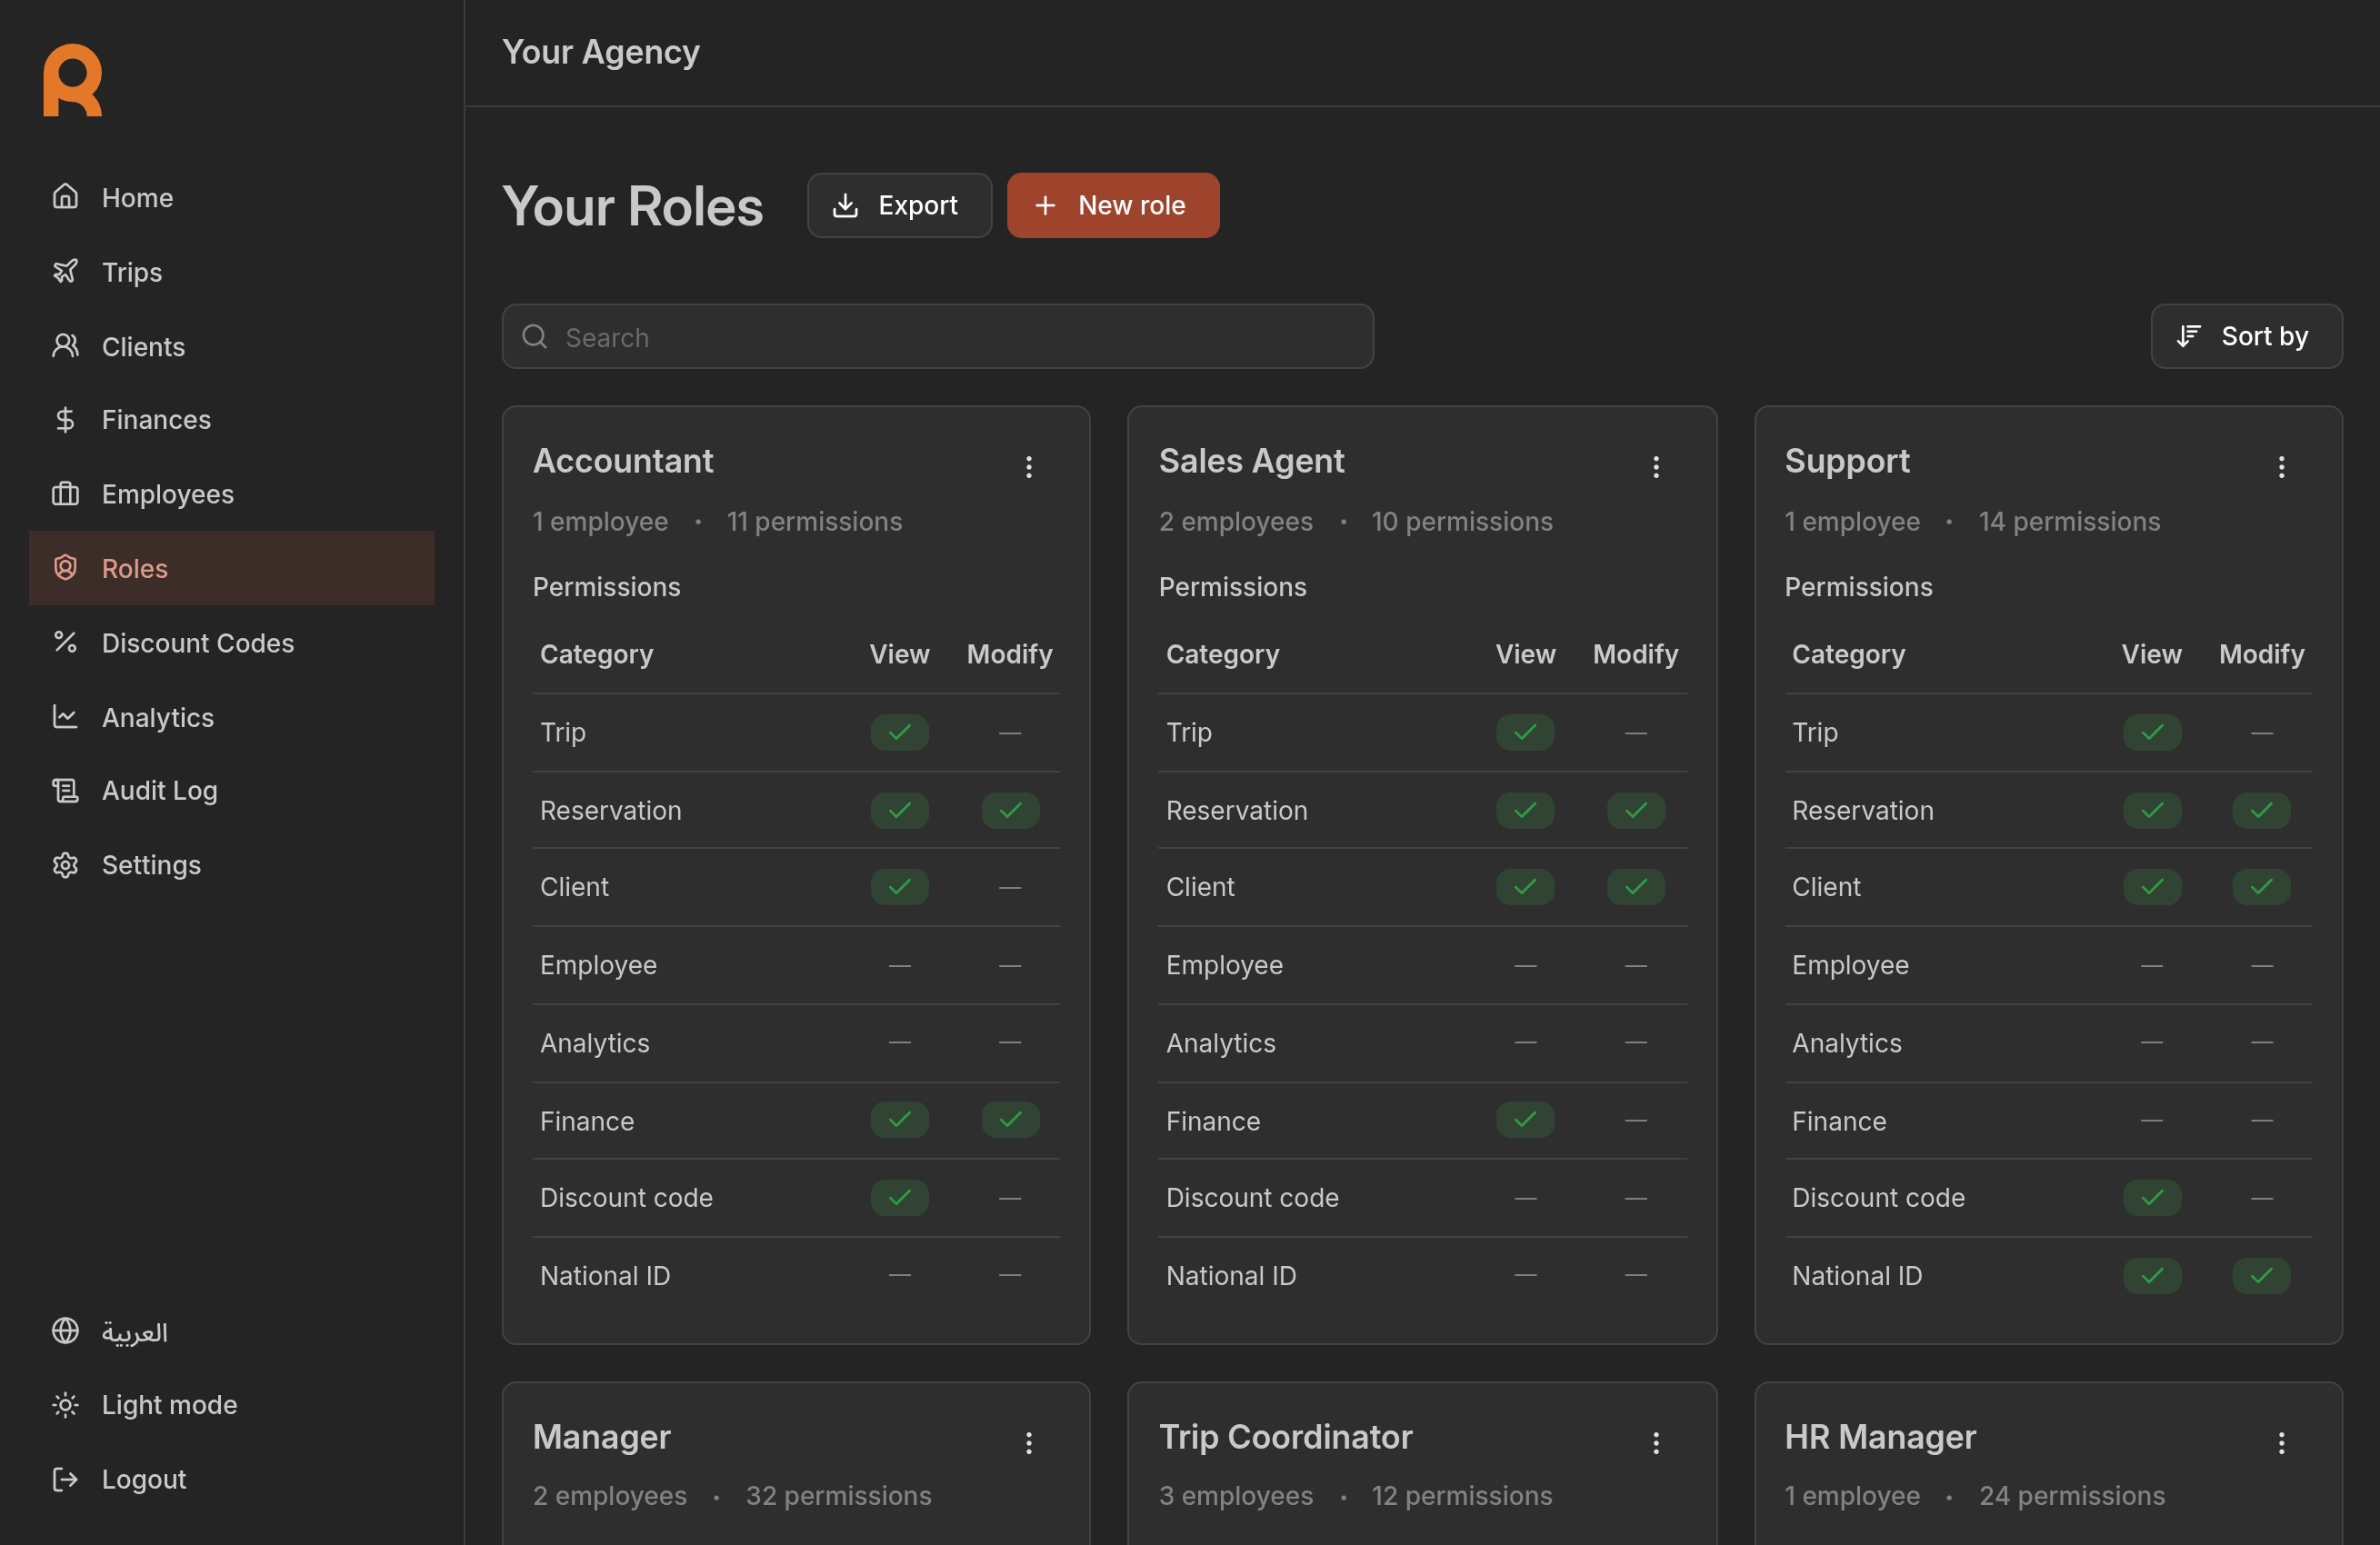The height and width of the screenshot is (1545, 2380).
Task: Open the Analytics sidebar item
Action: pyautogui.click(x=157, y=717)
